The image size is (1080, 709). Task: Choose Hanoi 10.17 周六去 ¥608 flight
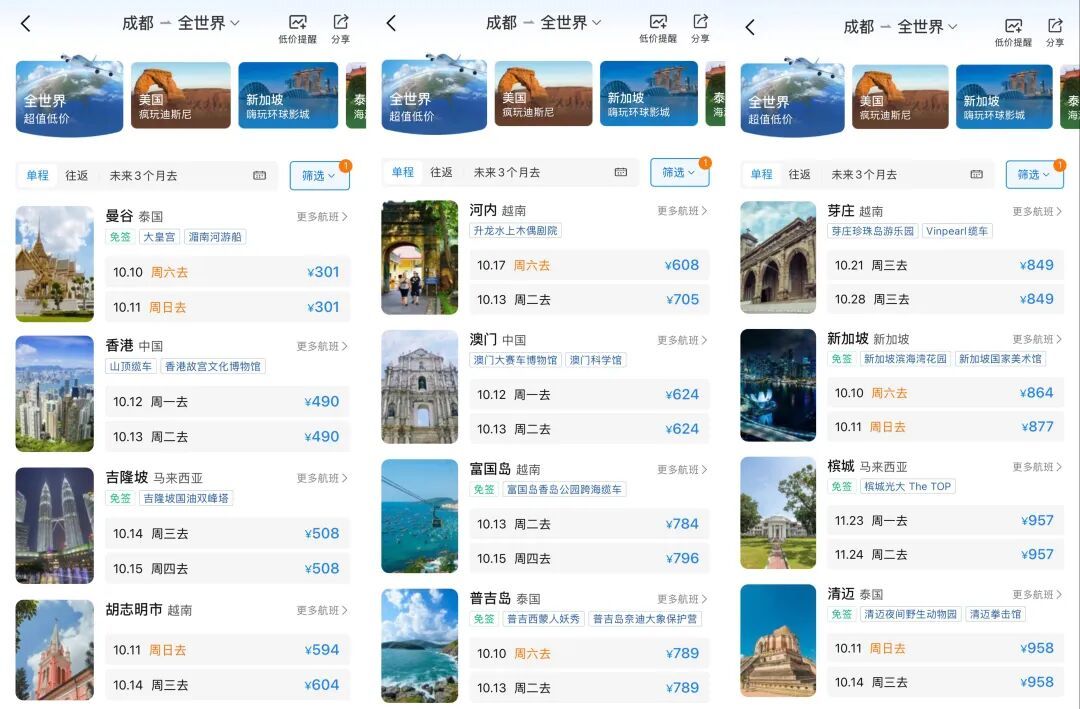tap(589, 265)
